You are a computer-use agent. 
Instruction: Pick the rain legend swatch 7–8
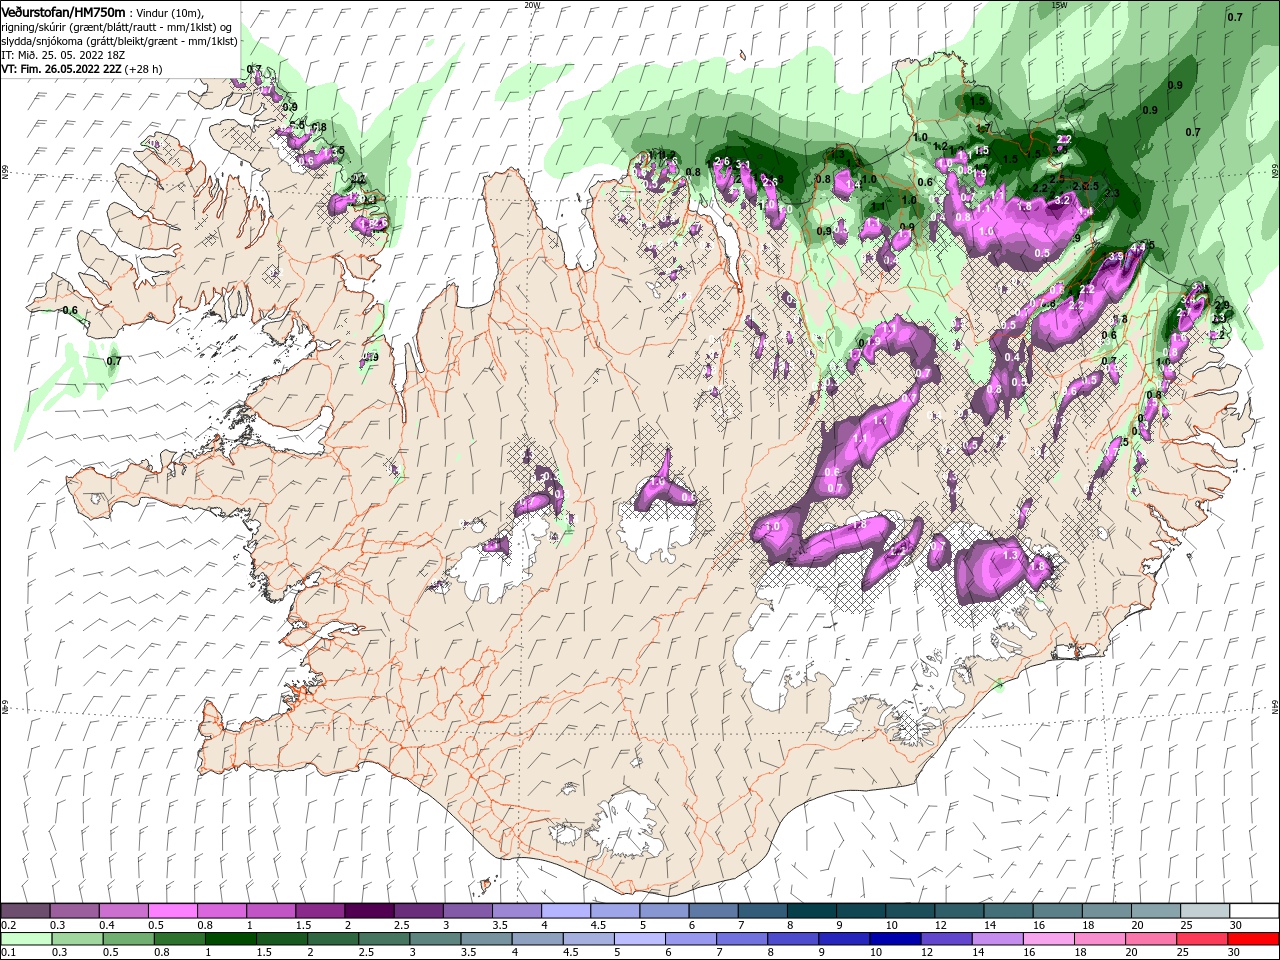point(744,939)
